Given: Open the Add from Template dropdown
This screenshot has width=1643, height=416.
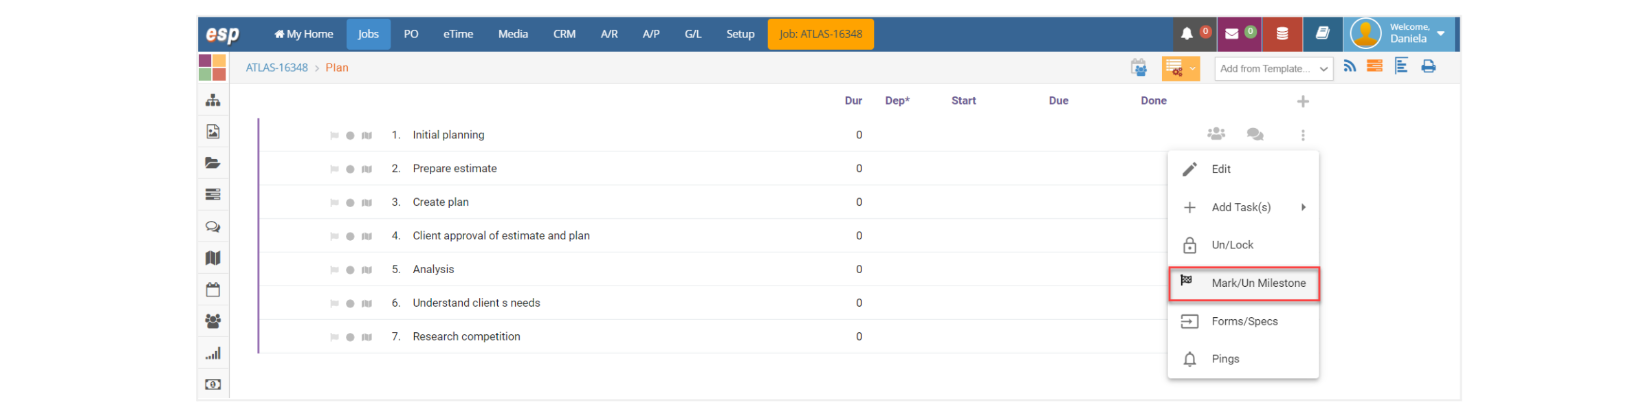Looking at the screenshot, I should coord(1274,69).
